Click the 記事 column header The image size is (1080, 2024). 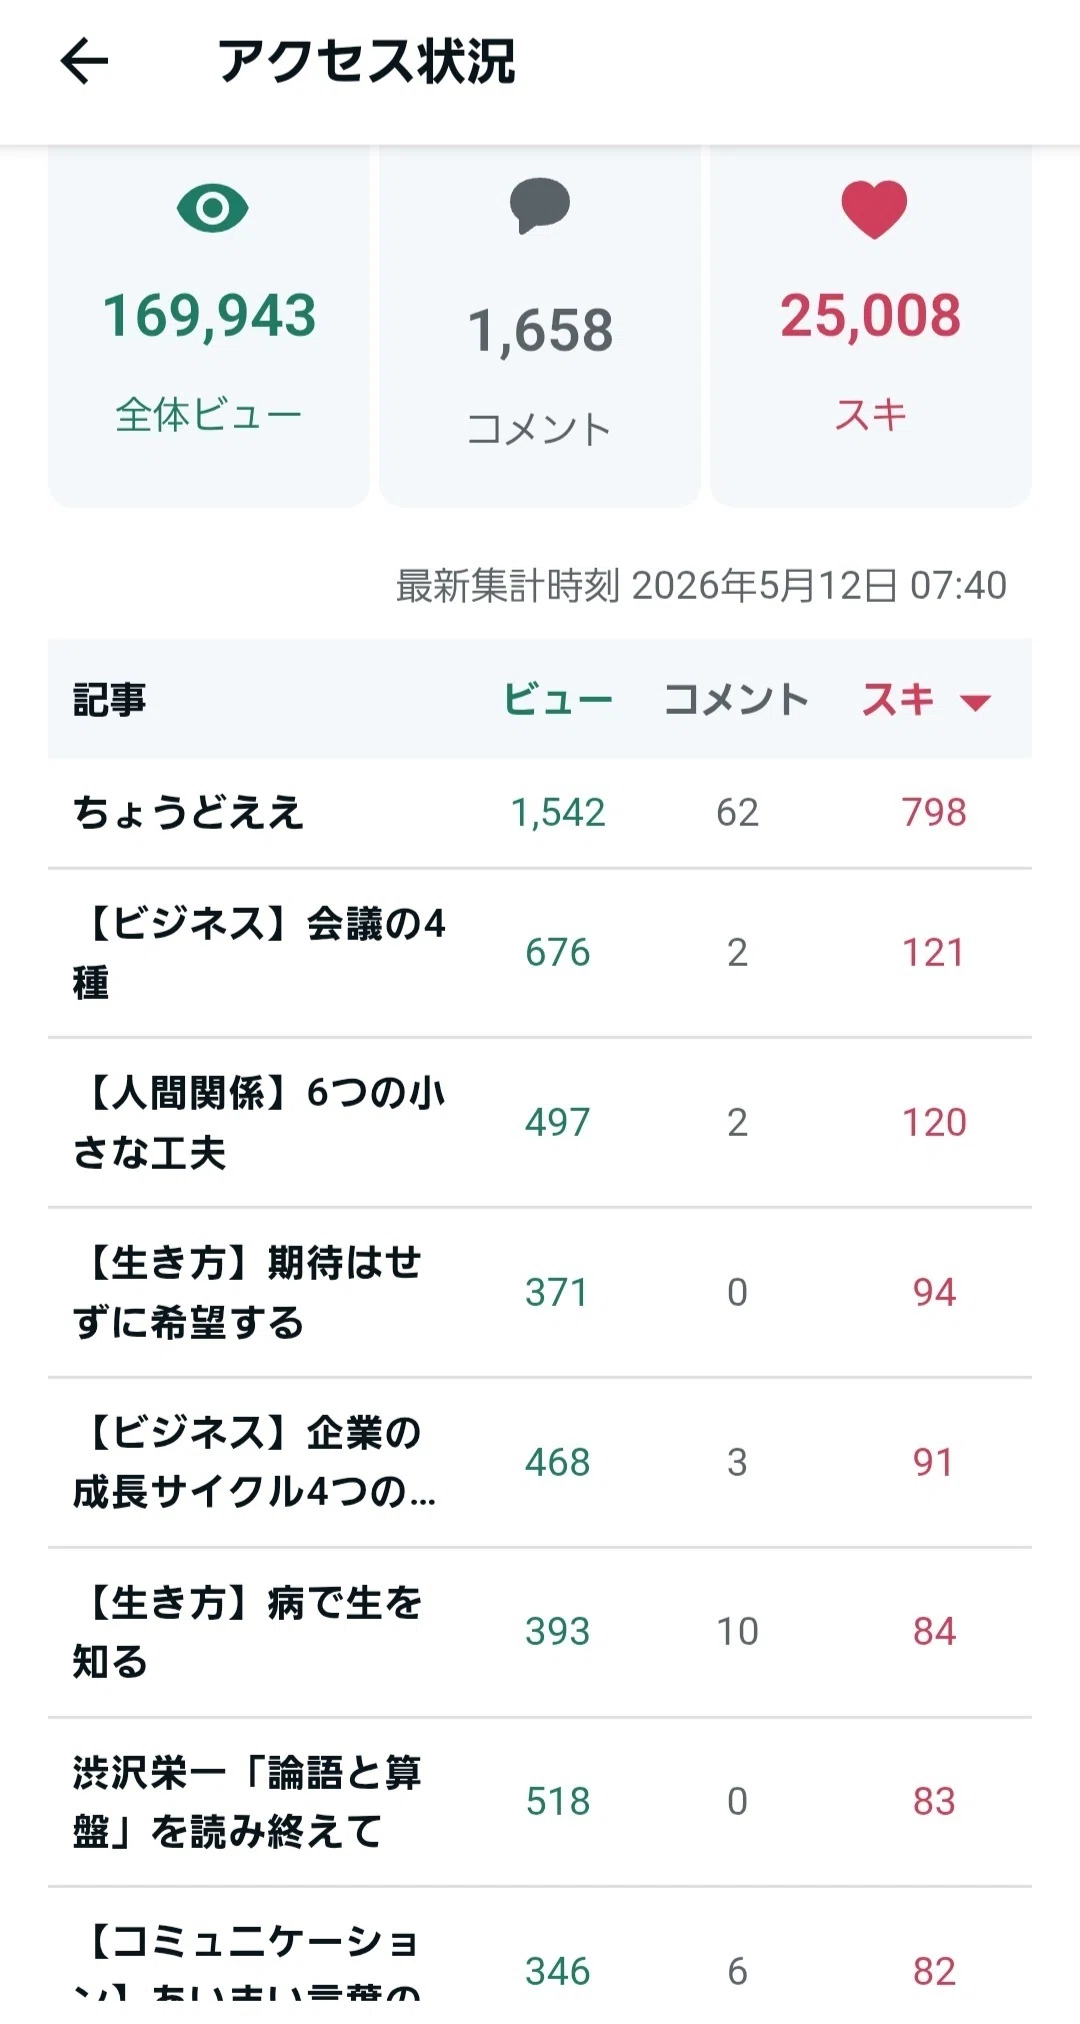(x=110, y=699)
